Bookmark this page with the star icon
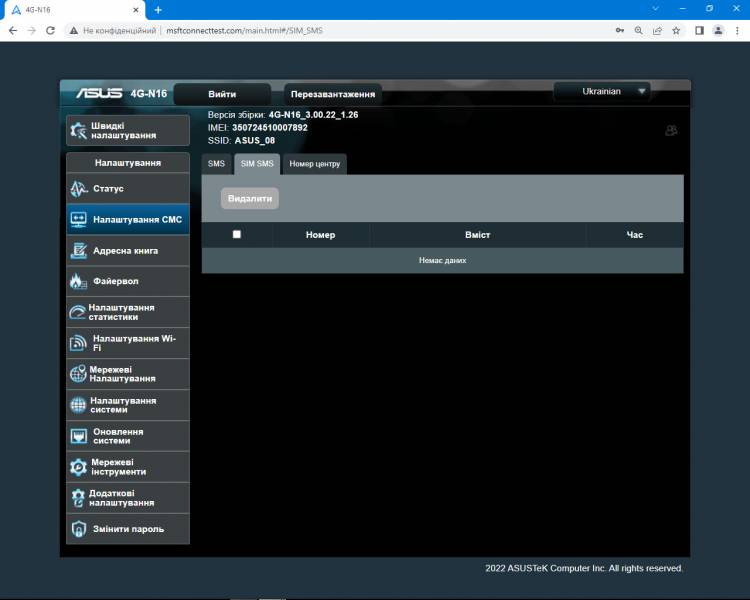Screen dimensions: 750x600 (676, 31)
